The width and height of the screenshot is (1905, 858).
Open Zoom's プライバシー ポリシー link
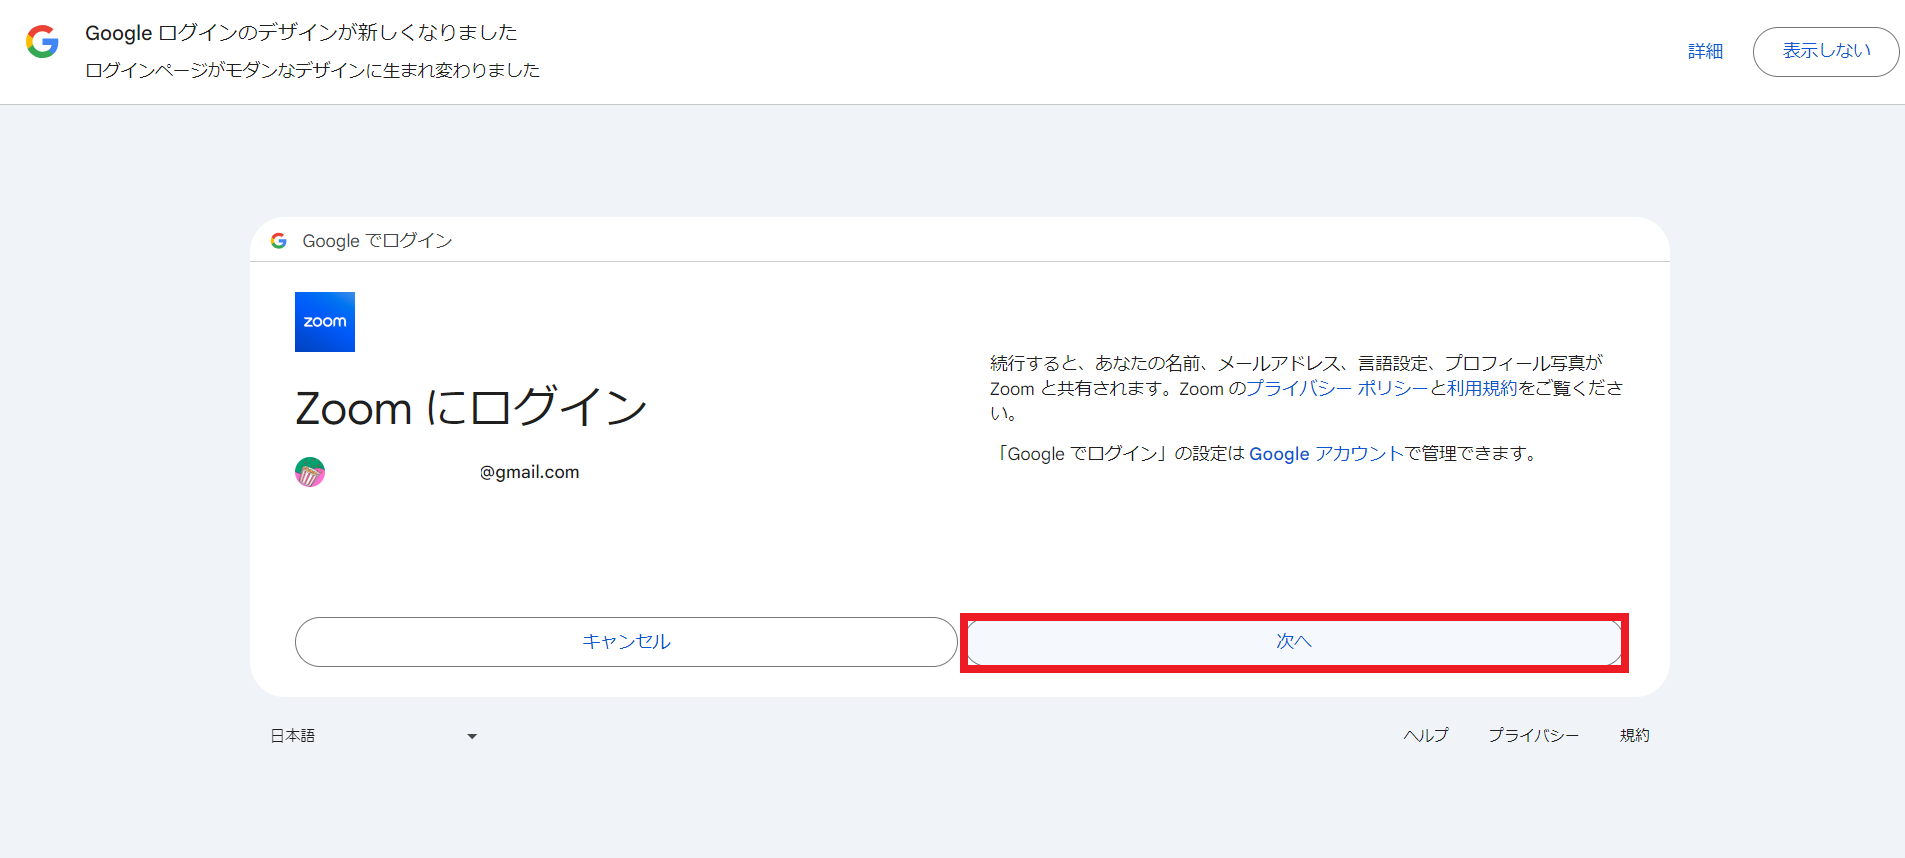(1336, 388)
